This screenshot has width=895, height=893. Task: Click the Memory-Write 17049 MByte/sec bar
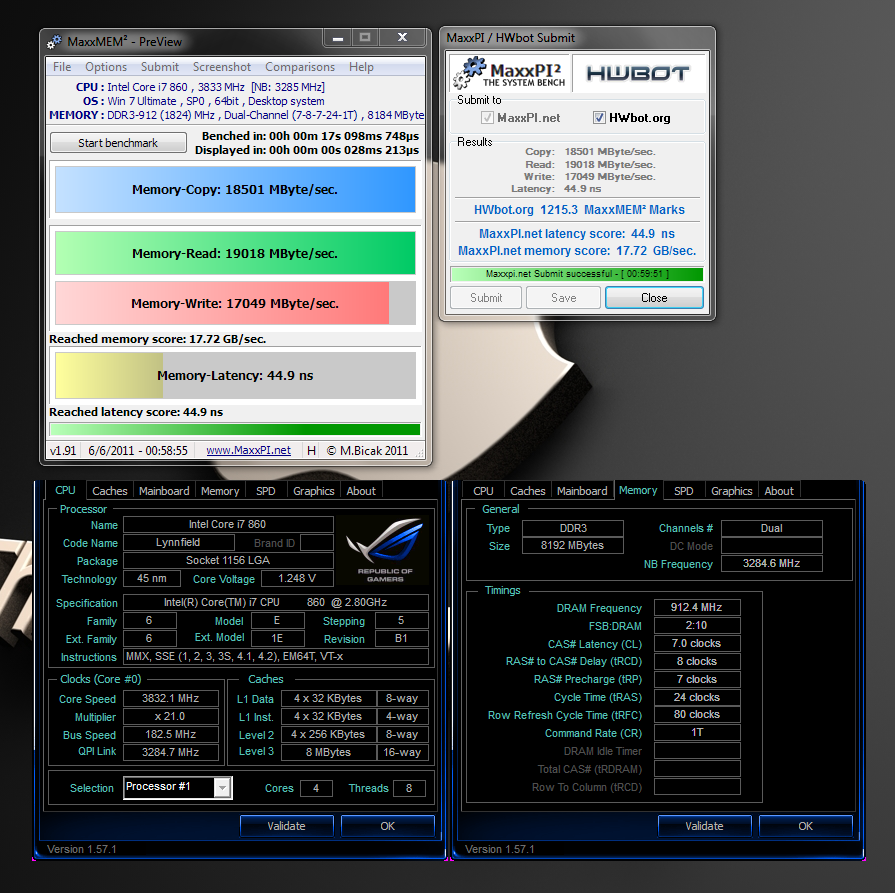click(235, 303)
